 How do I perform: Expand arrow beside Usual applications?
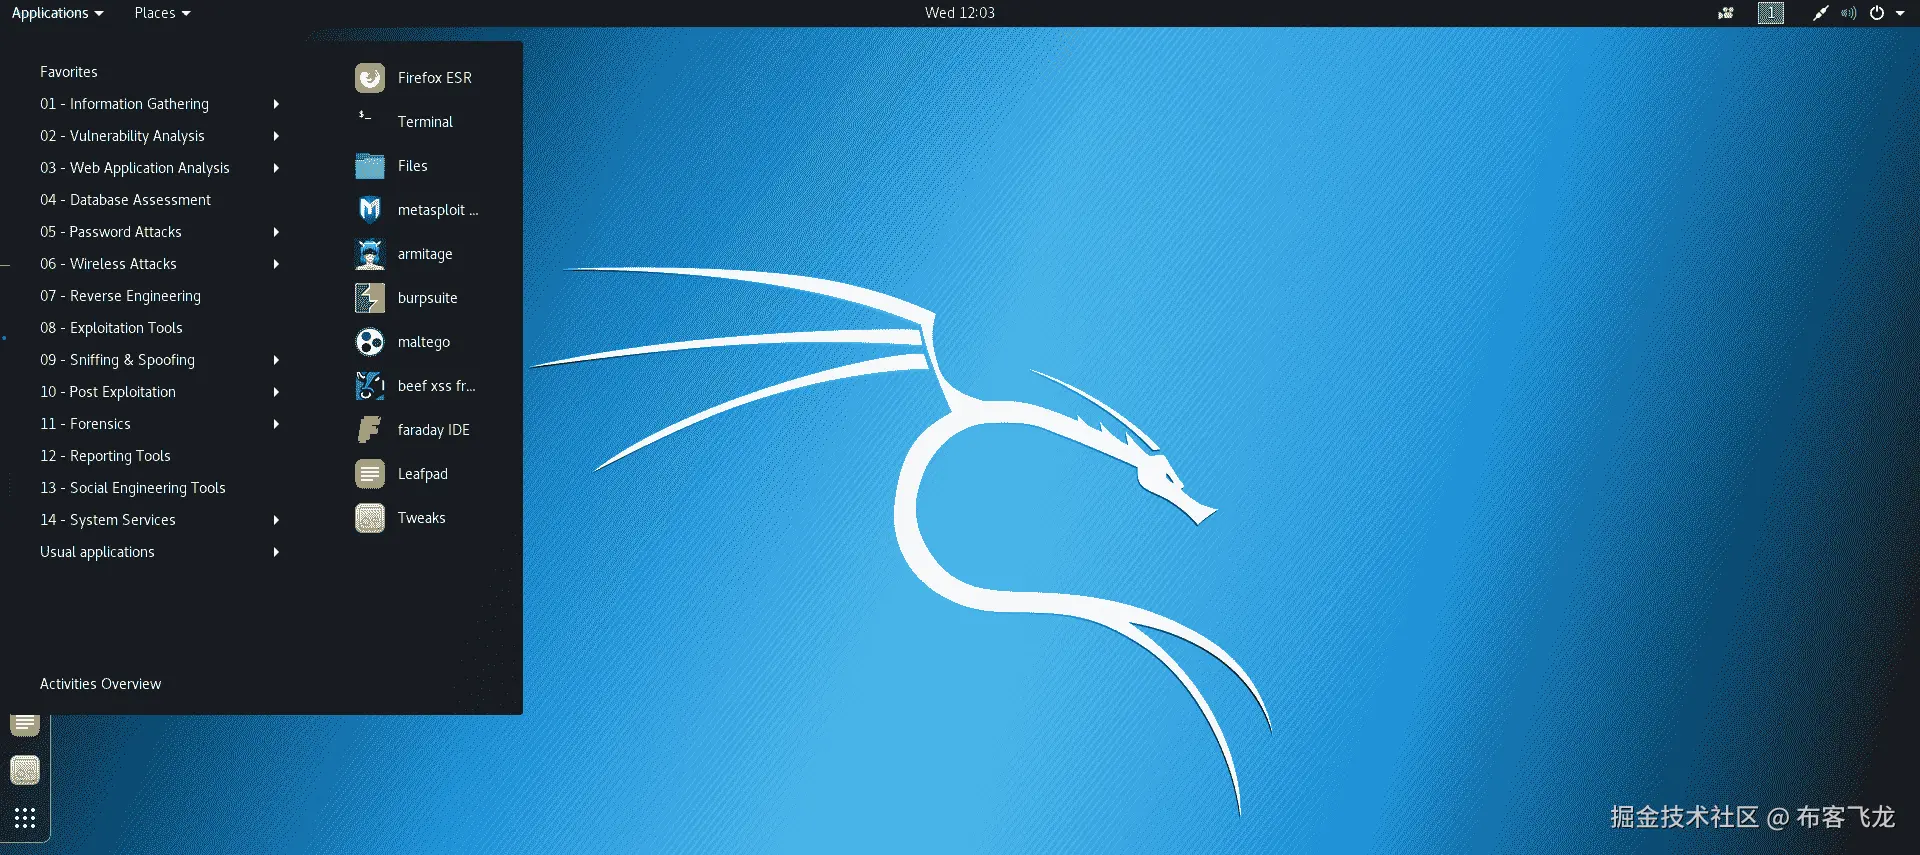click(276, 552)
